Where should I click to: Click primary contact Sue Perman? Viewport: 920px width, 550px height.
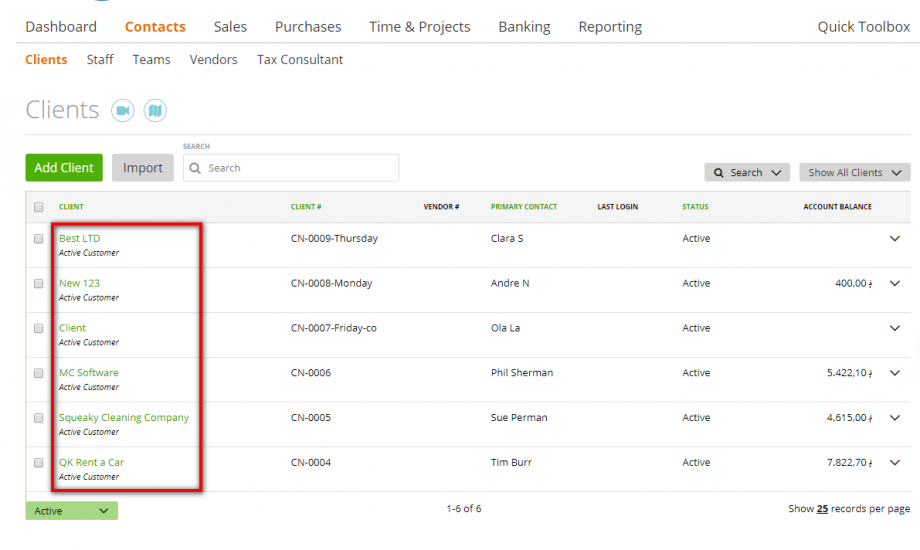pyautogui.click(x=519, y=417)
